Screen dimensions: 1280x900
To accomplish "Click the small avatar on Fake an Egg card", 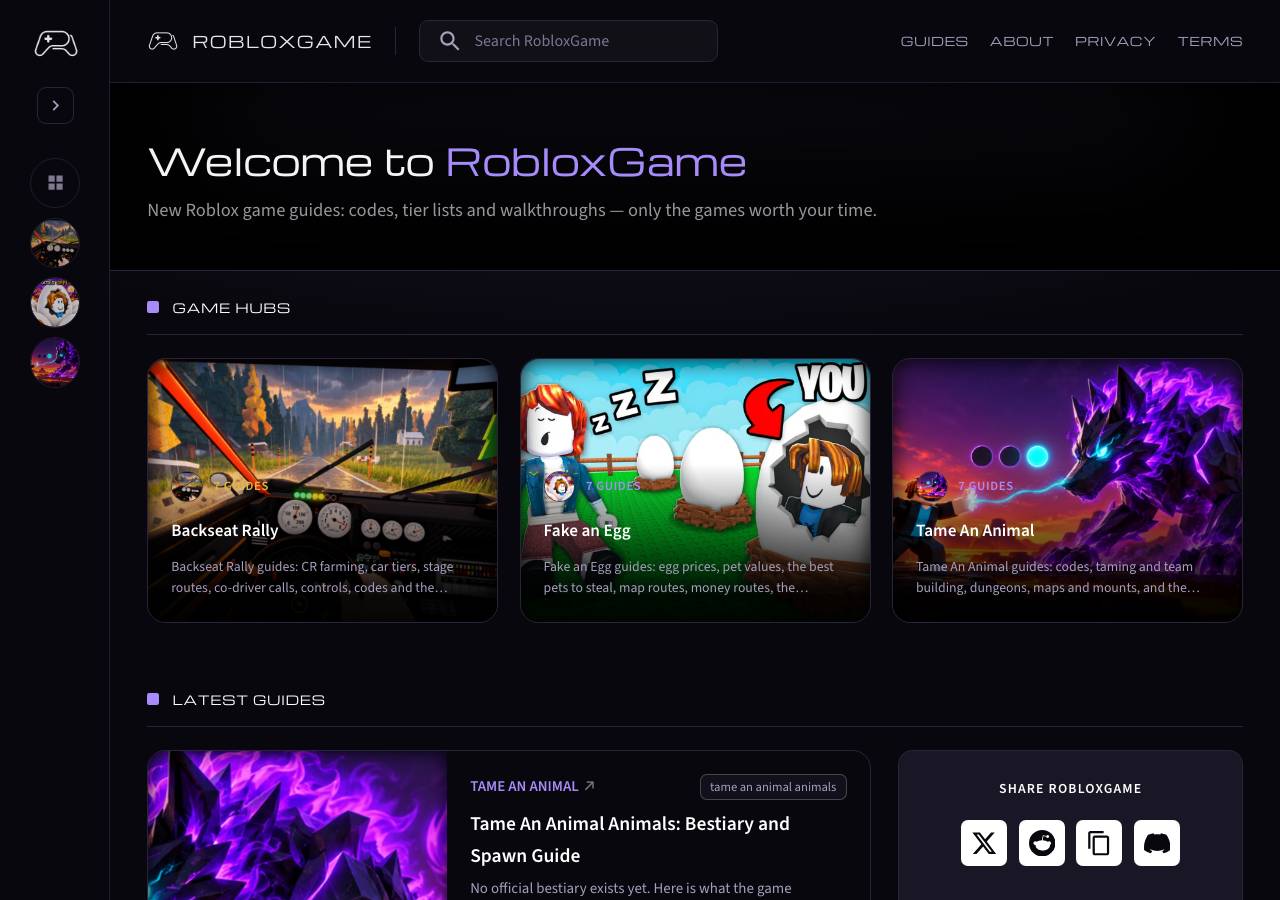I will pos(559,486).
